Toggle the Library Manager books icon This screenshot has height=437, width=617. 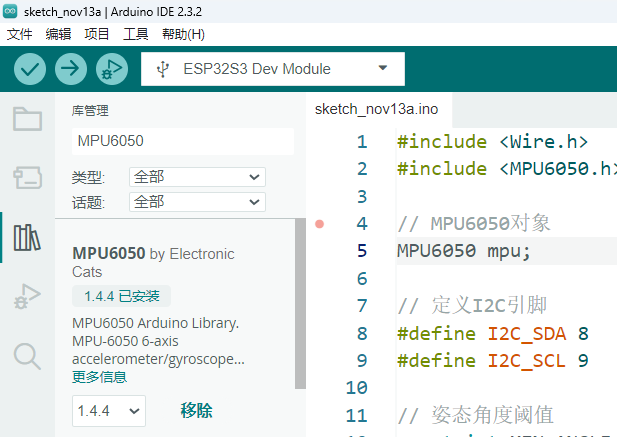click(x=27, y=237)
